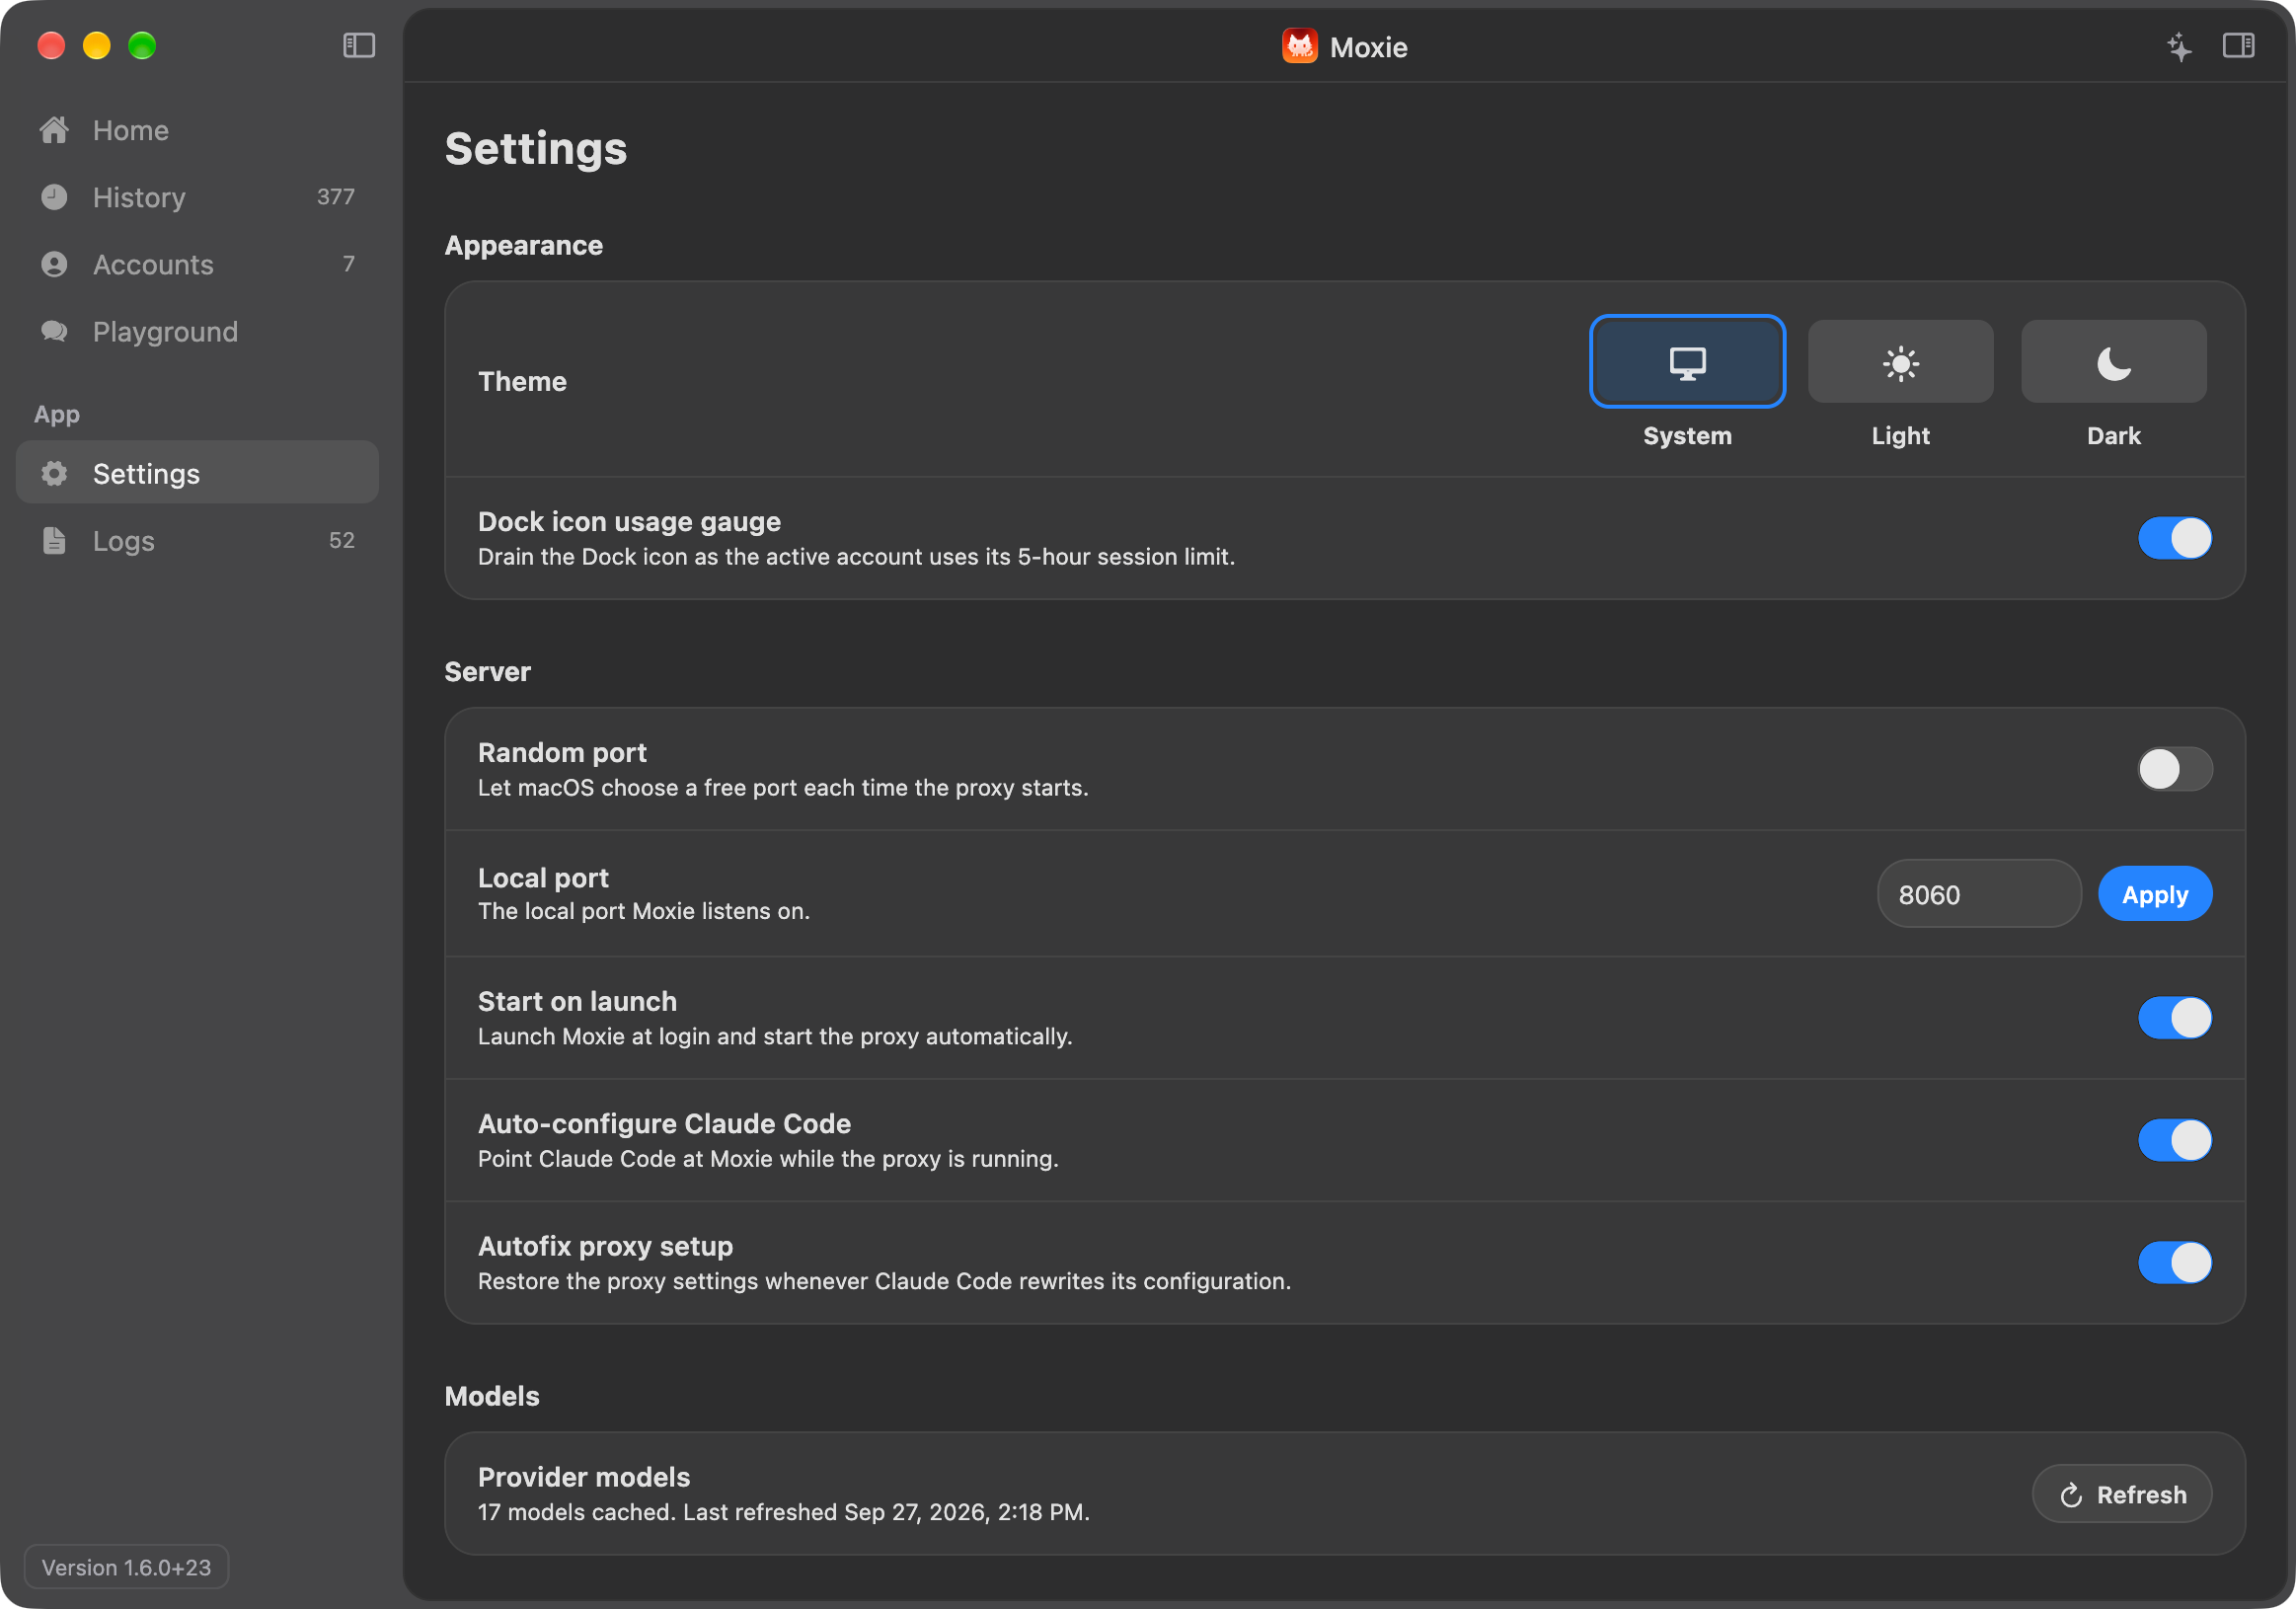Disable Autofix proxy setup switch

point(2174,1262)
